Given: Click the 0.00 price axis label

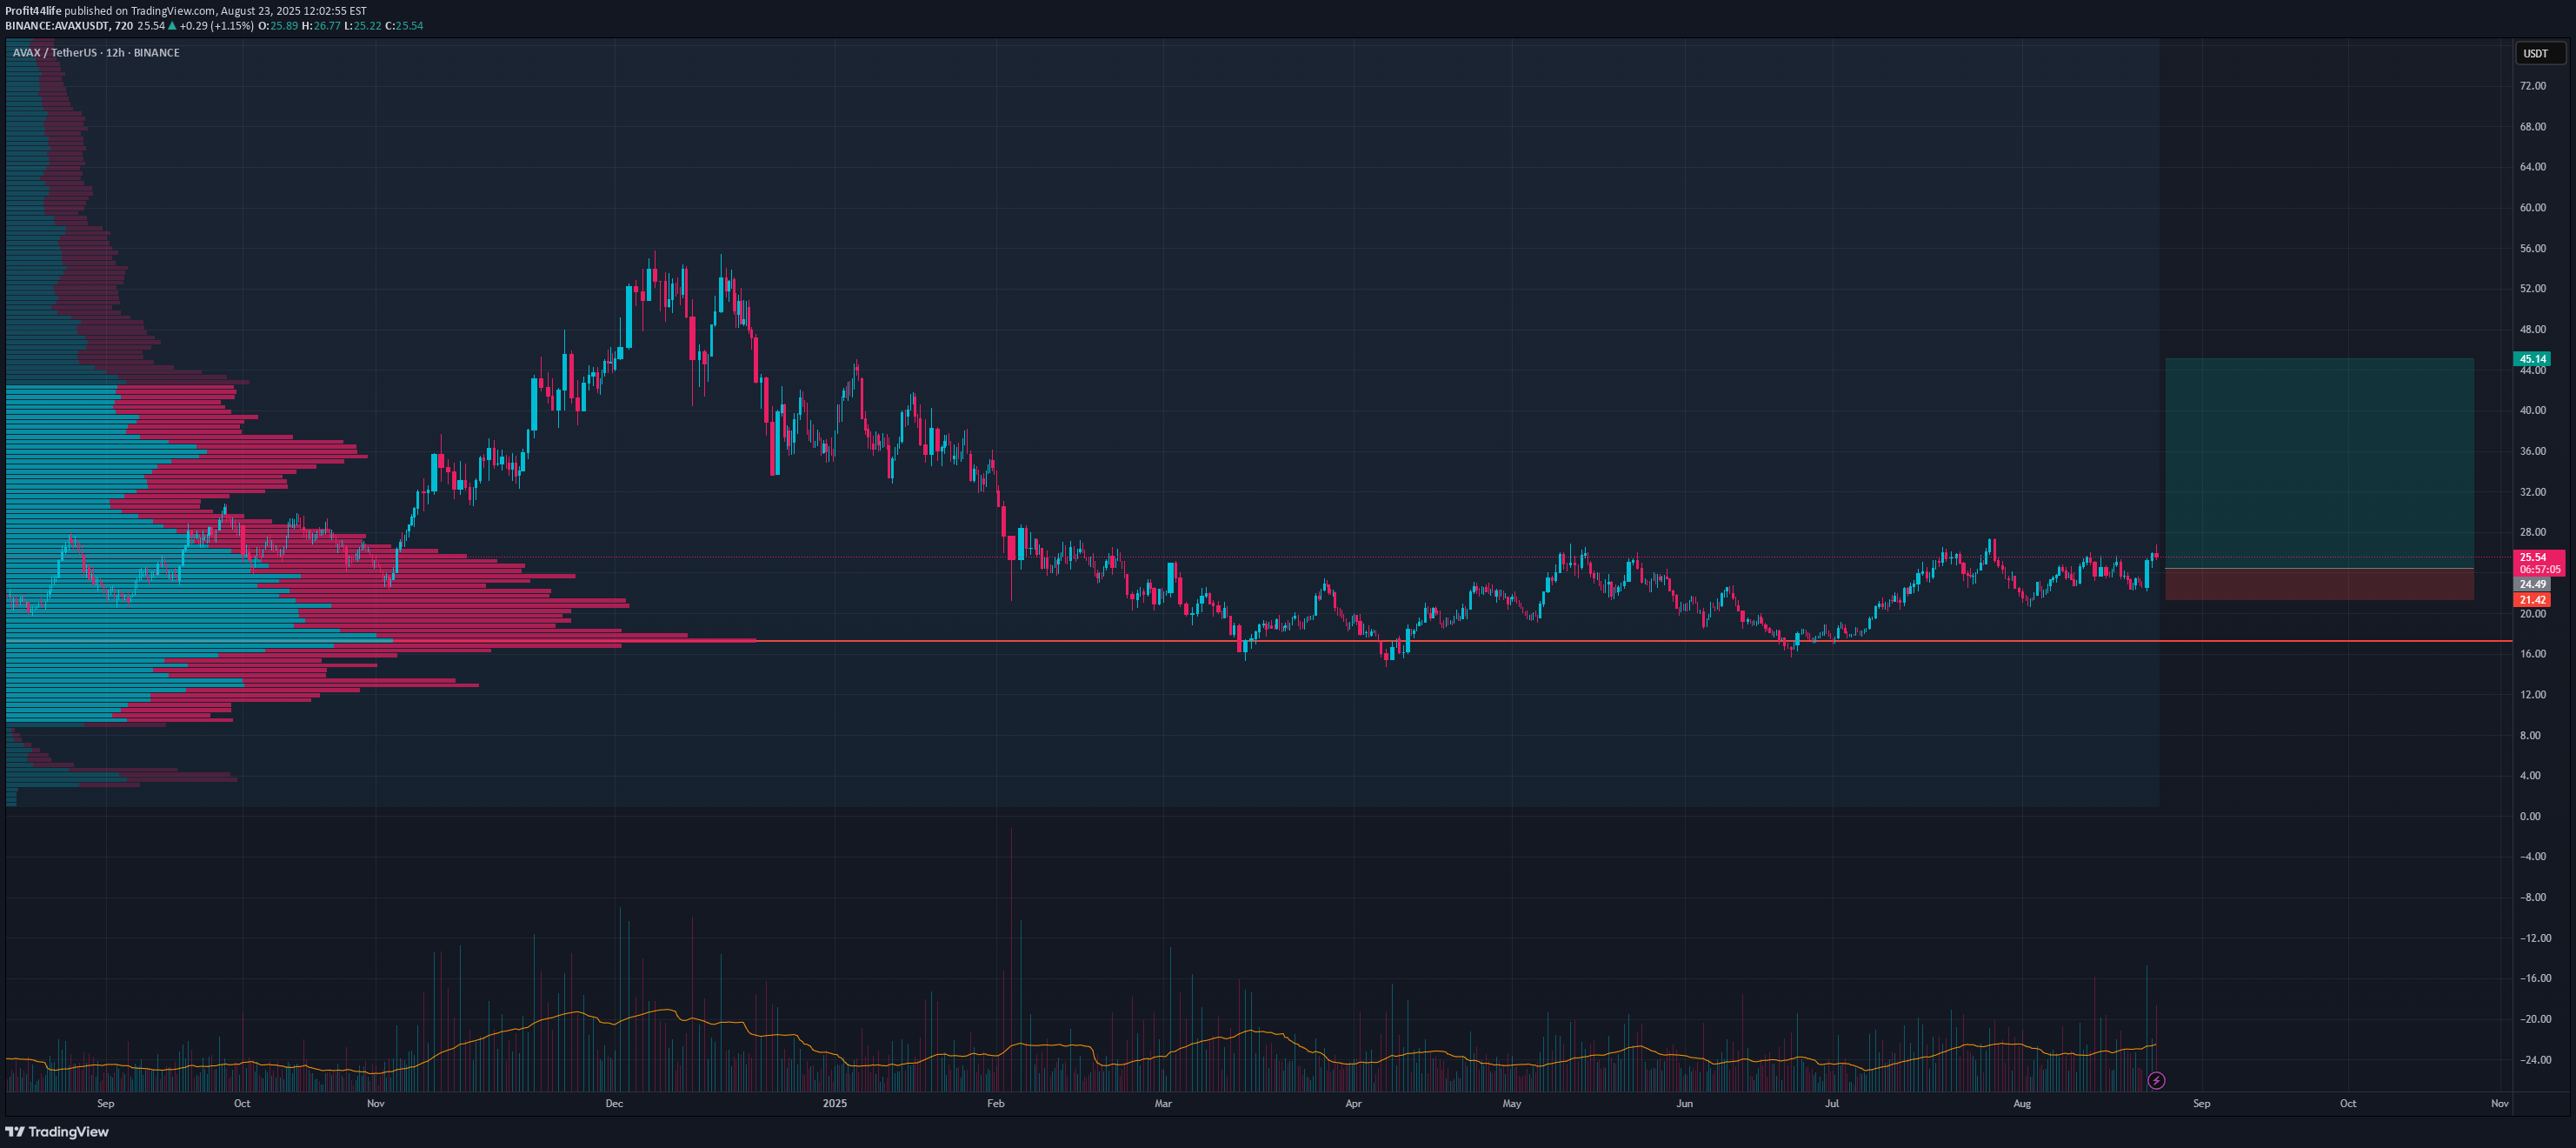Looking at the screenshot, I should click(2529, 816).
